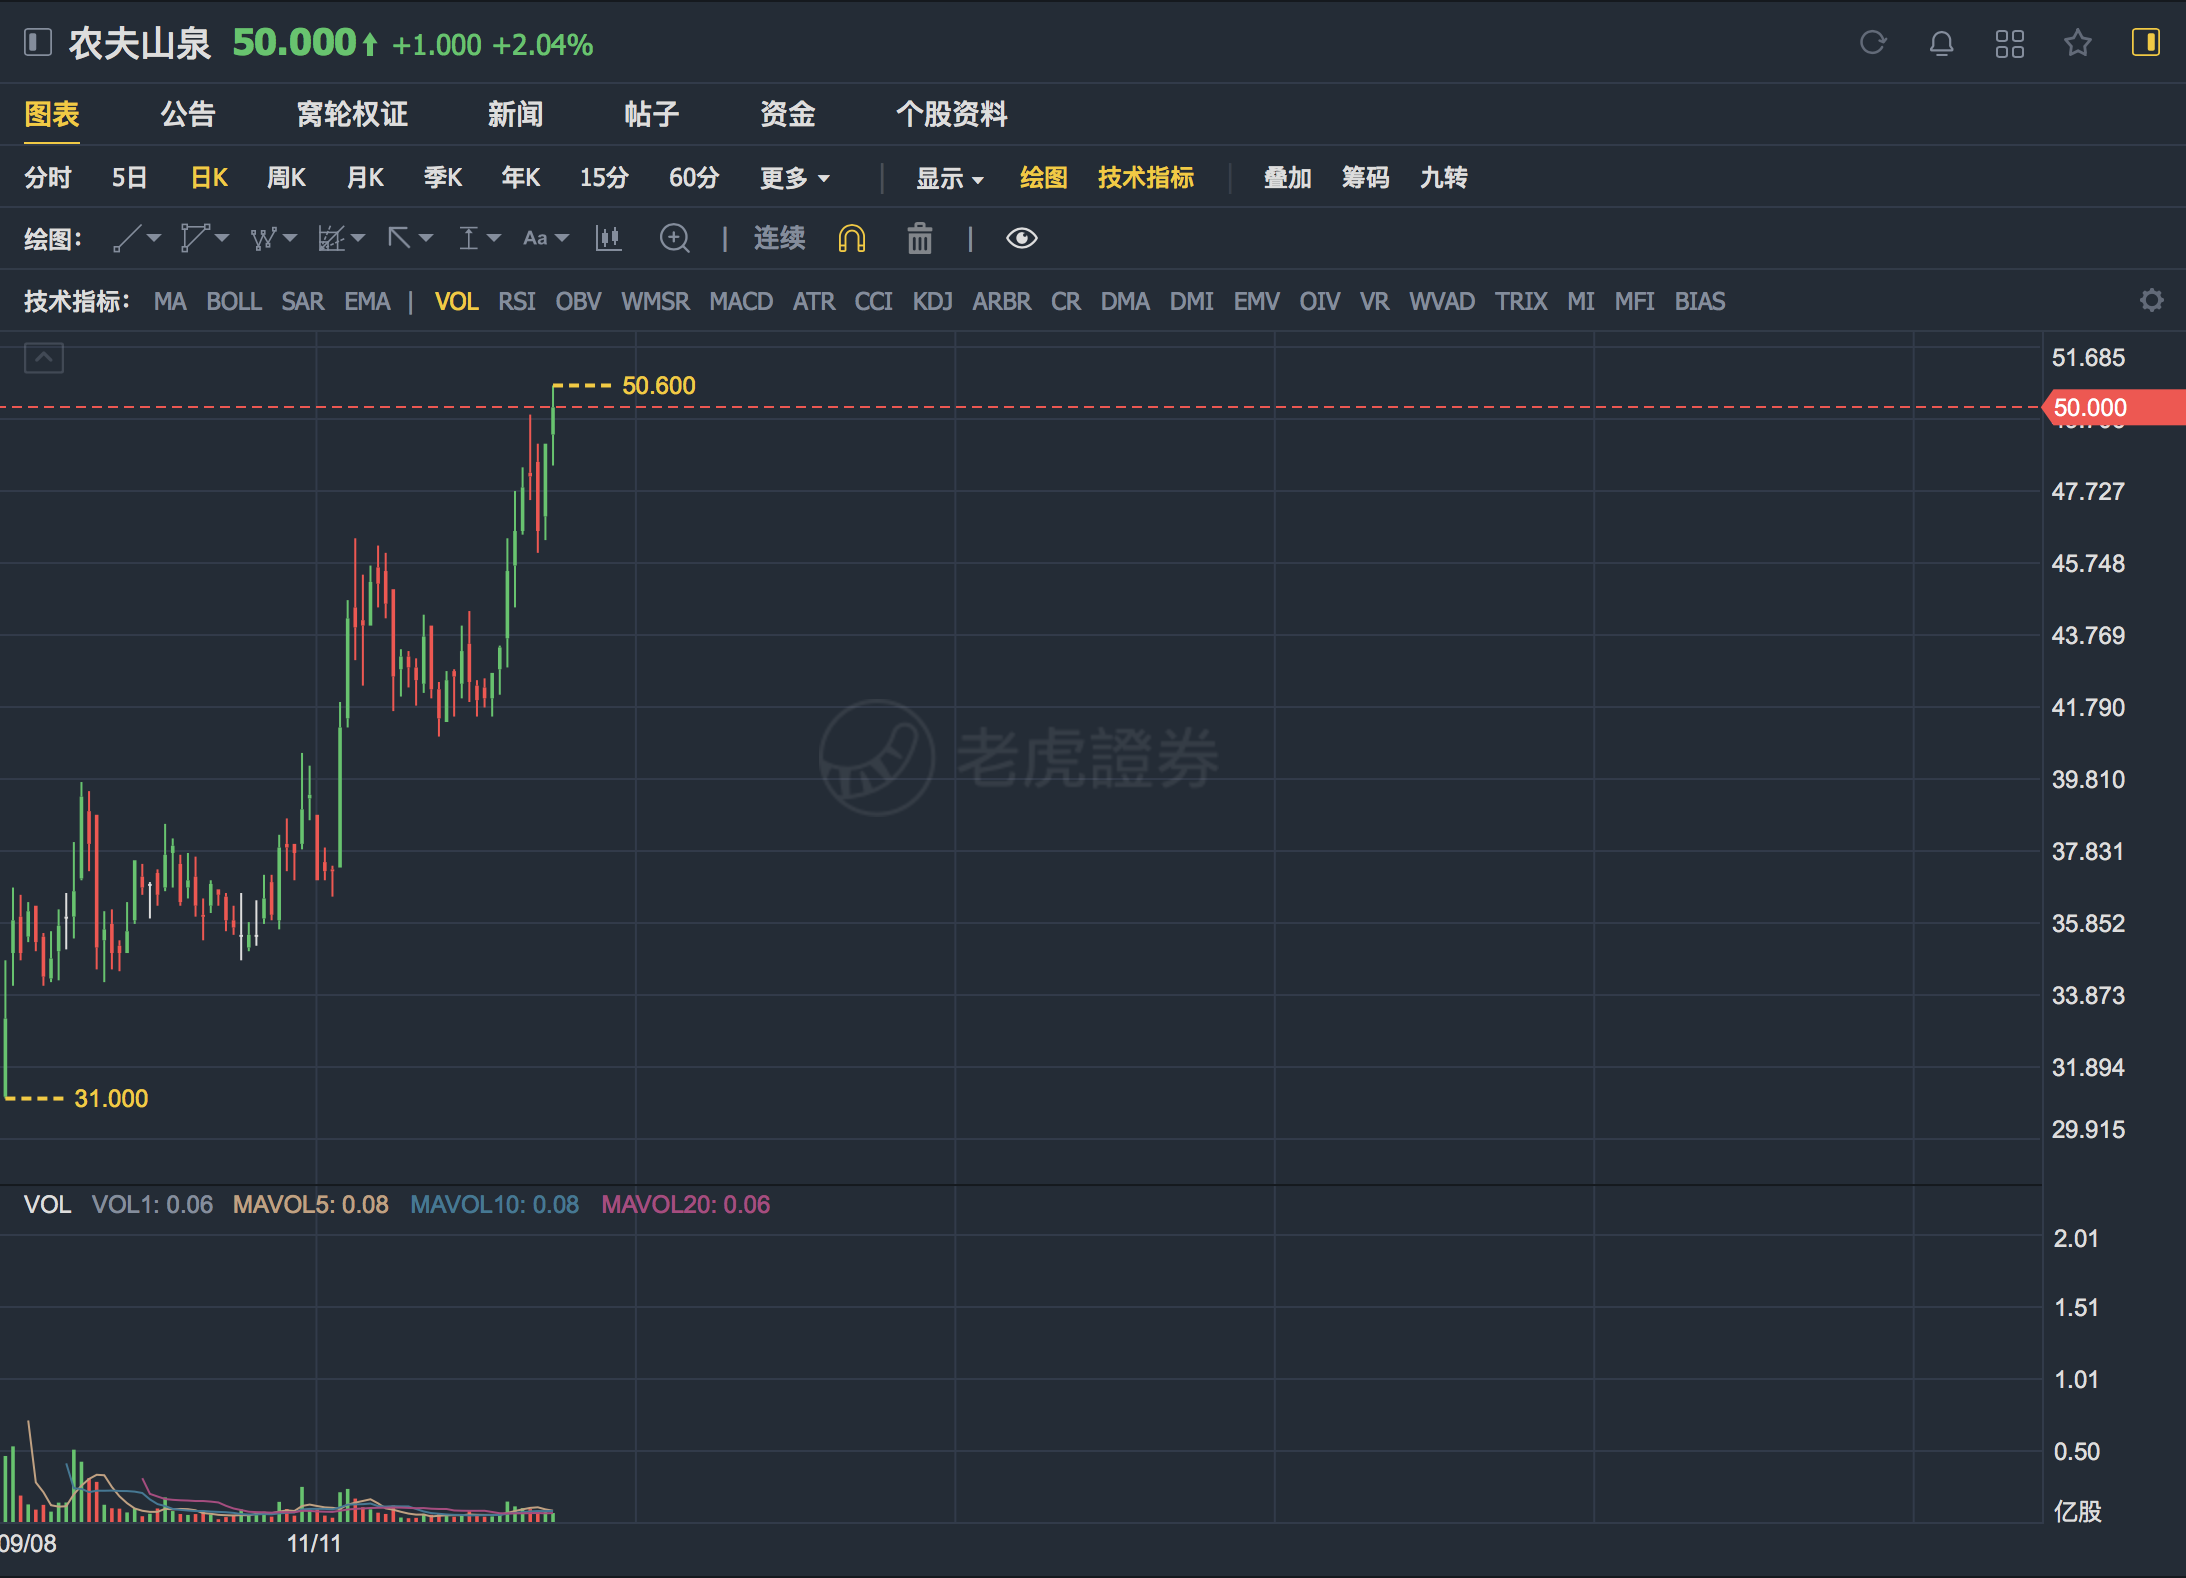Select the BIAS sub-indicator

coord(1700,301)
